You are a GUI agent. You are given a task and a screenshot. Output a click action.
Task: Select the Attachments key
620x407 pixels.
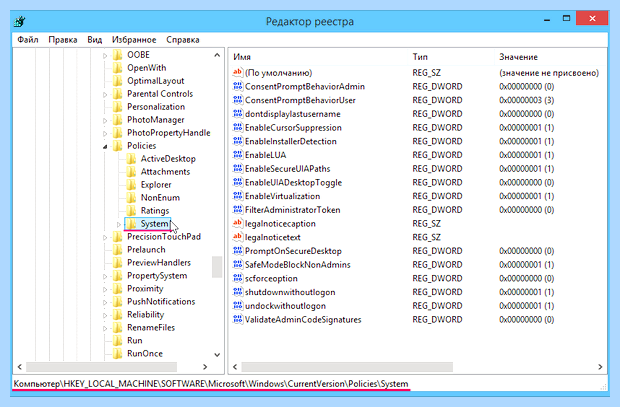[165, 172]
